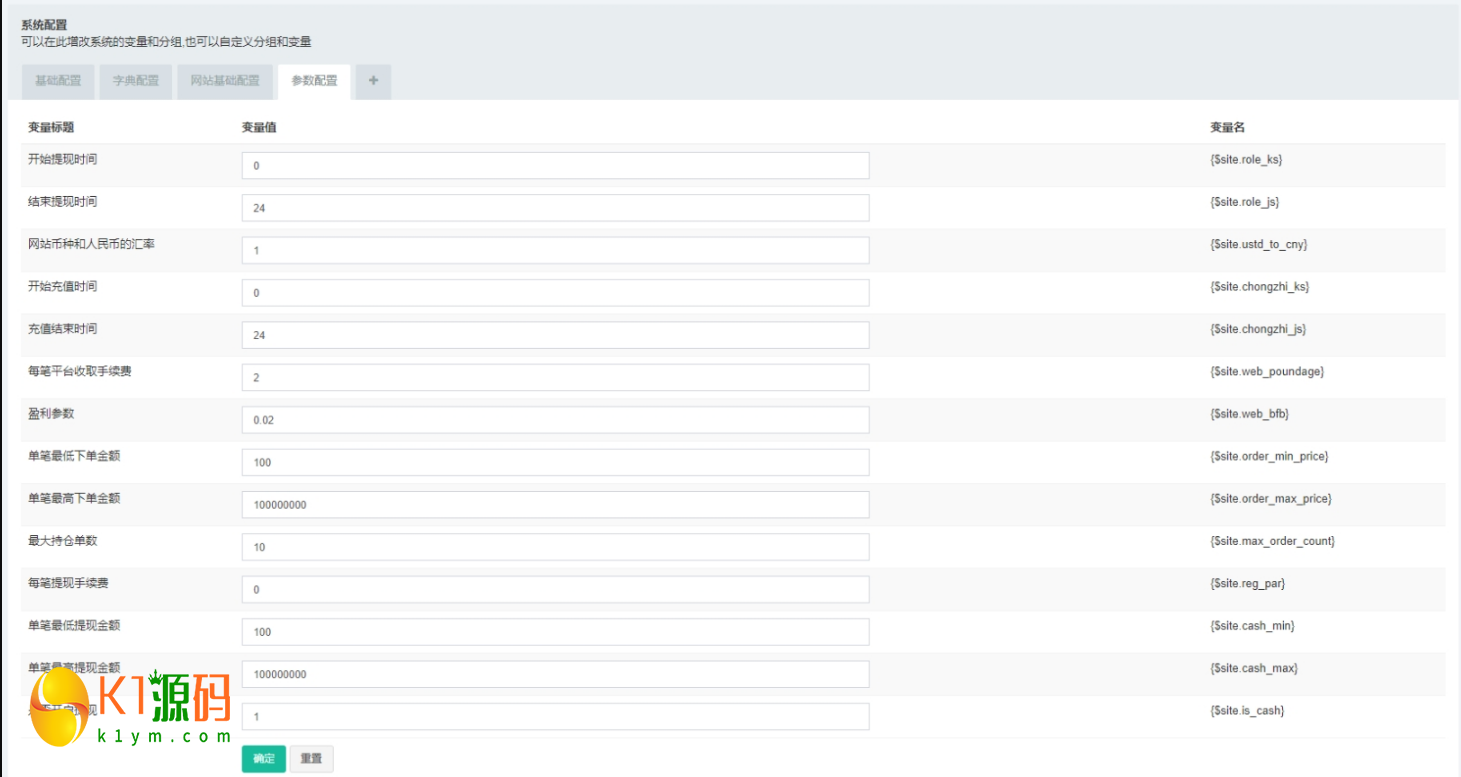
Task: Click the plus icon to add a group
Action: click(373, 81)
